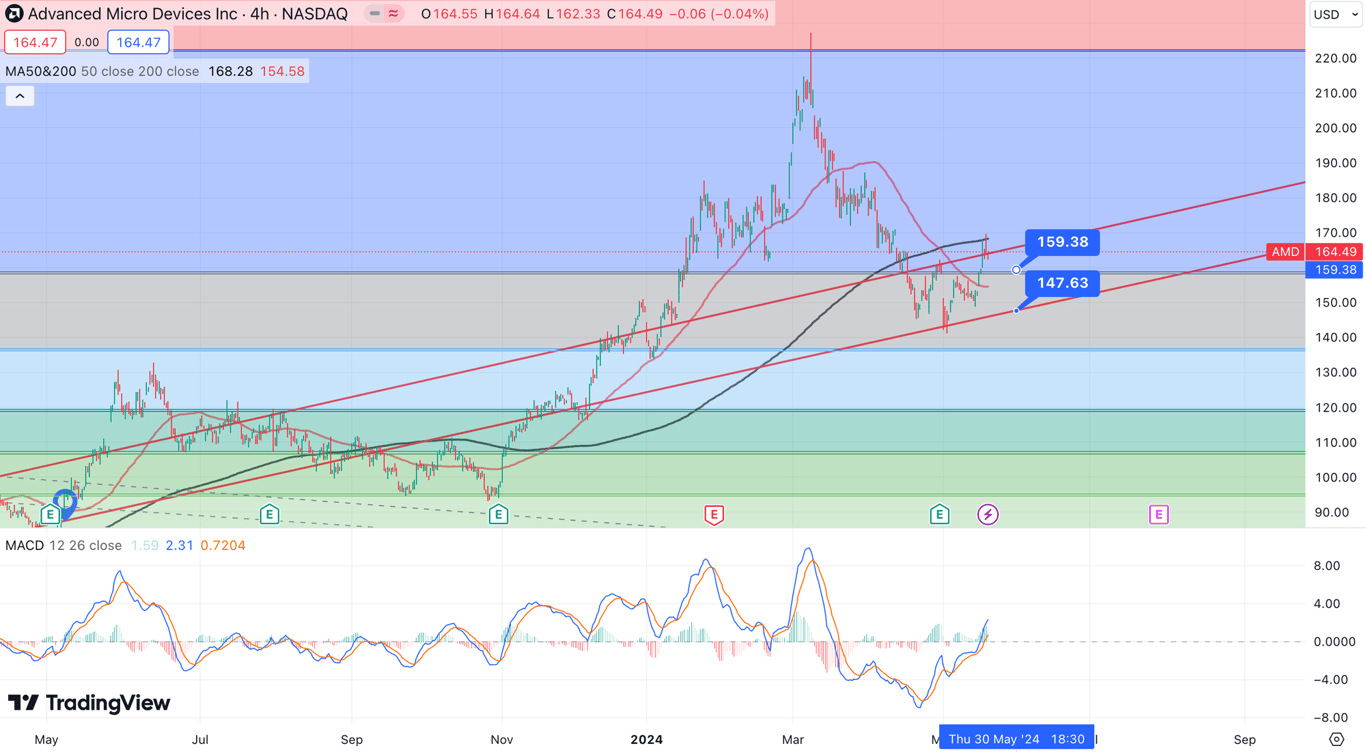Viewport: 1366px width, 752px height.
Task: Click the AMD company logo icon
Action: (14, 14)
